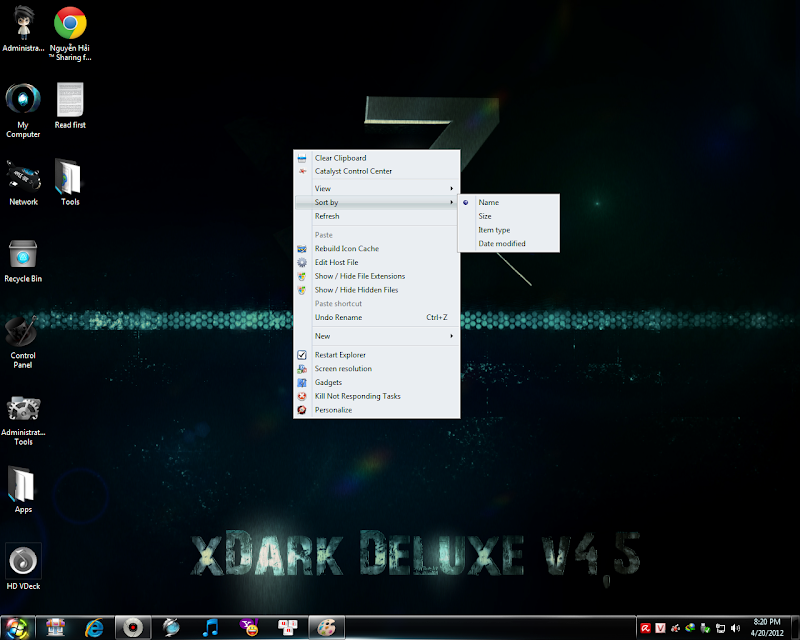Click Undo Rename in the menu
The image size is (800, 640).
376,317
